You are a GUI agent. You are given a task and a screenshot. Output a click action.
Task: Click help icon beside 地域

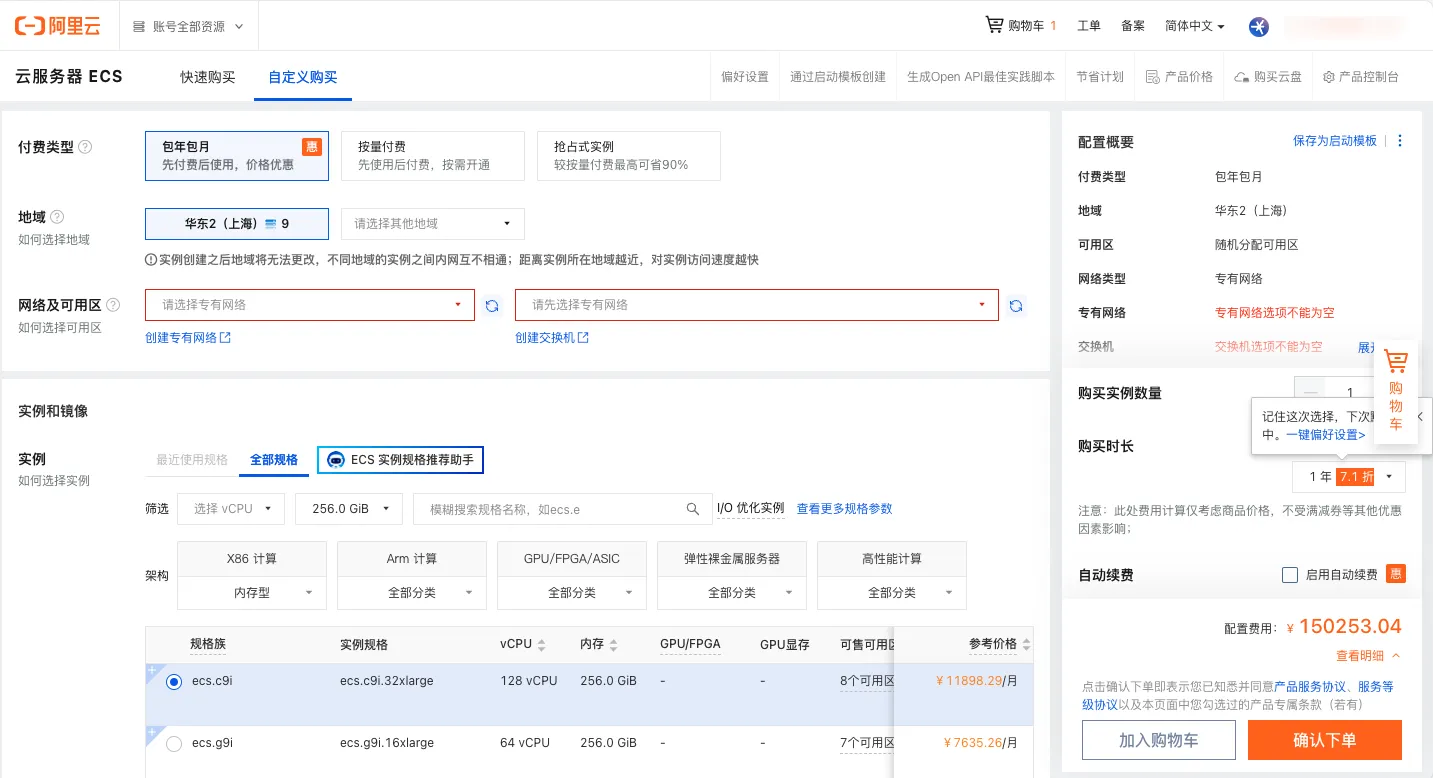coord(57,217)
